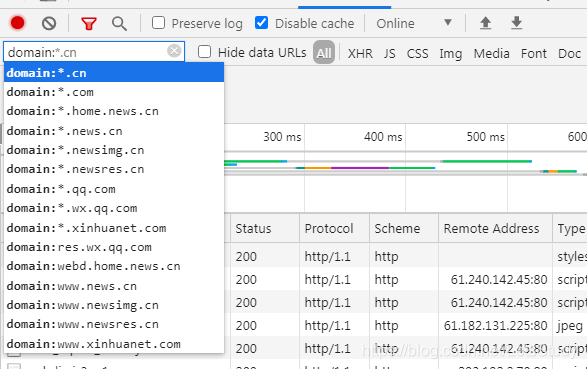Image resolution: width=587 pixels, height=369 pixels.
Task: Choose domain:*.newsimg.cn suggestion
Action: click(x=114, y=150)
